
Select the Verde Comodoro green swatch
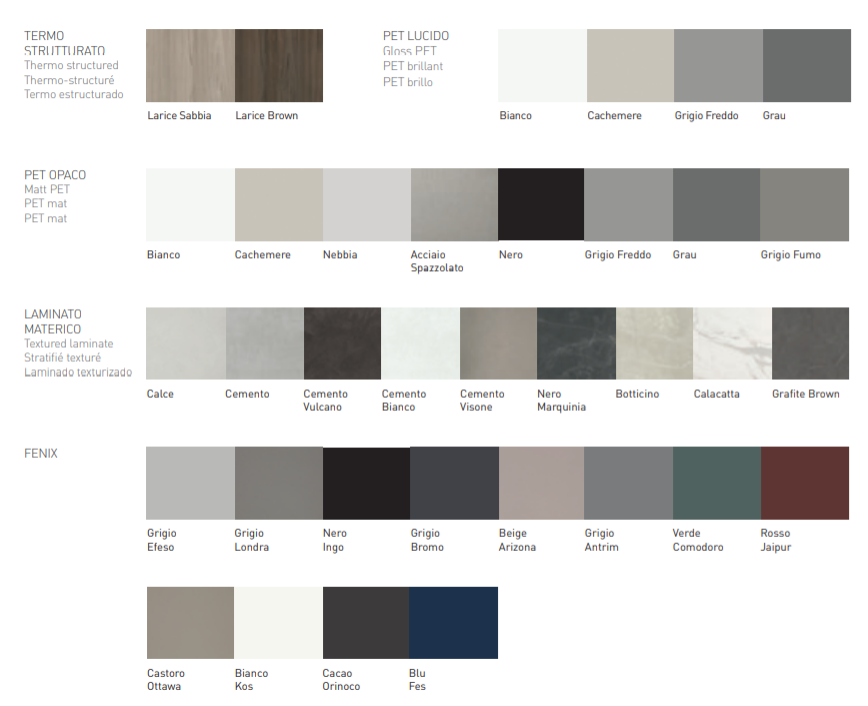[x=717, y=483]
